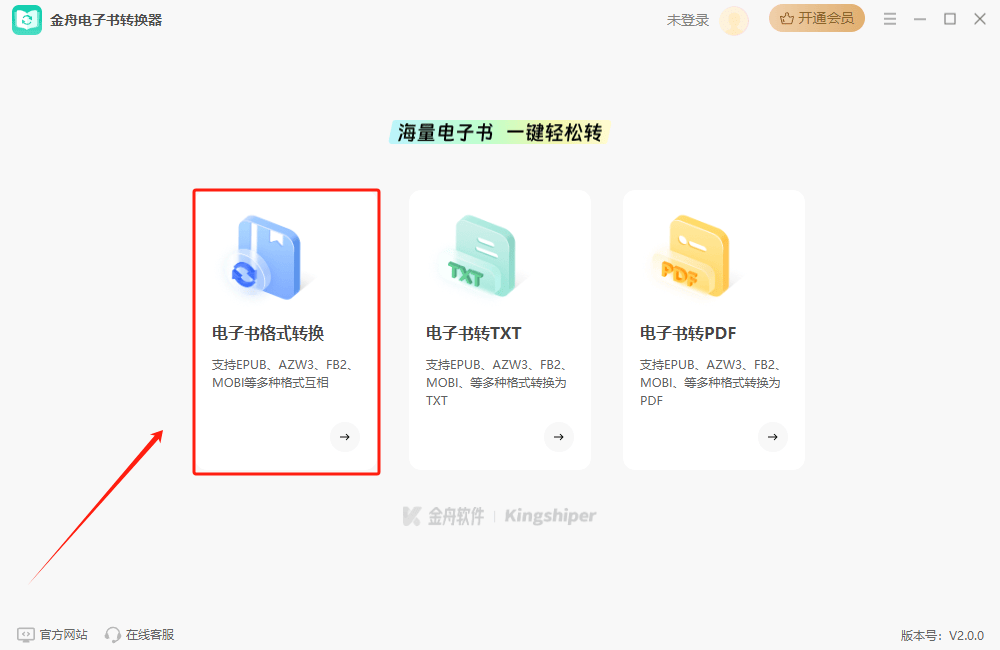The height and width of the screenshot is (650, 1000).
Task: Close the converter window
Action: click(980, 19)
